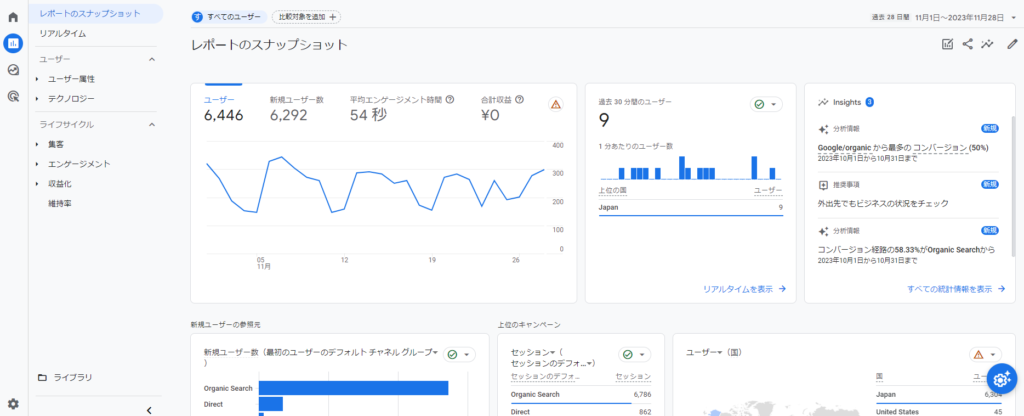The height and width of the screenshot is (416, 1024).
Task: Click the Share this report icon
Action: 967,44
